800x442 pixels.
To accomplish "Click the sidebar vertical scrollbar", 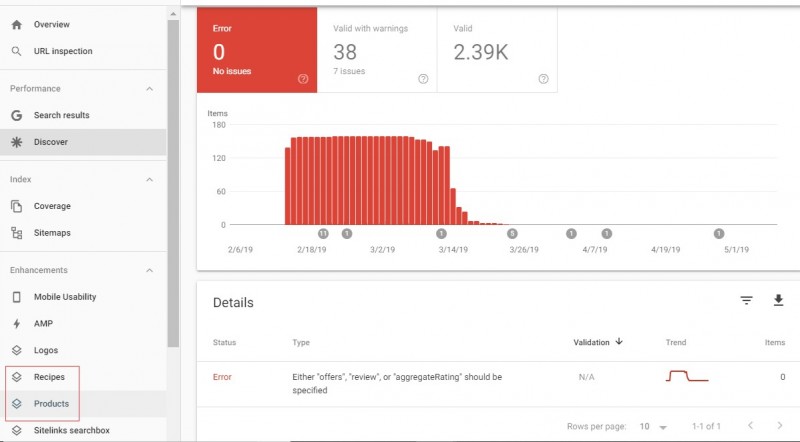I will point(173,180).
